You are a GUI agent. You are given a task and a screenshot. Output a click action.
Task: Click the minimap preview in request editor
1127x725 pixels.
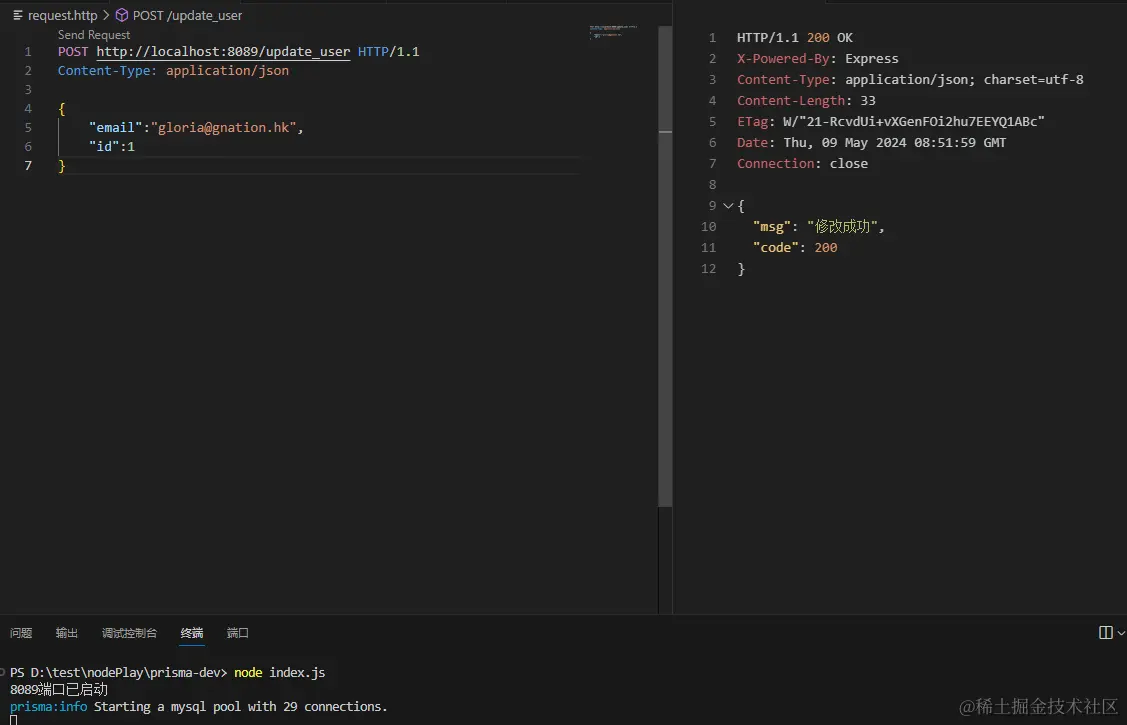(x=612, y=31)
